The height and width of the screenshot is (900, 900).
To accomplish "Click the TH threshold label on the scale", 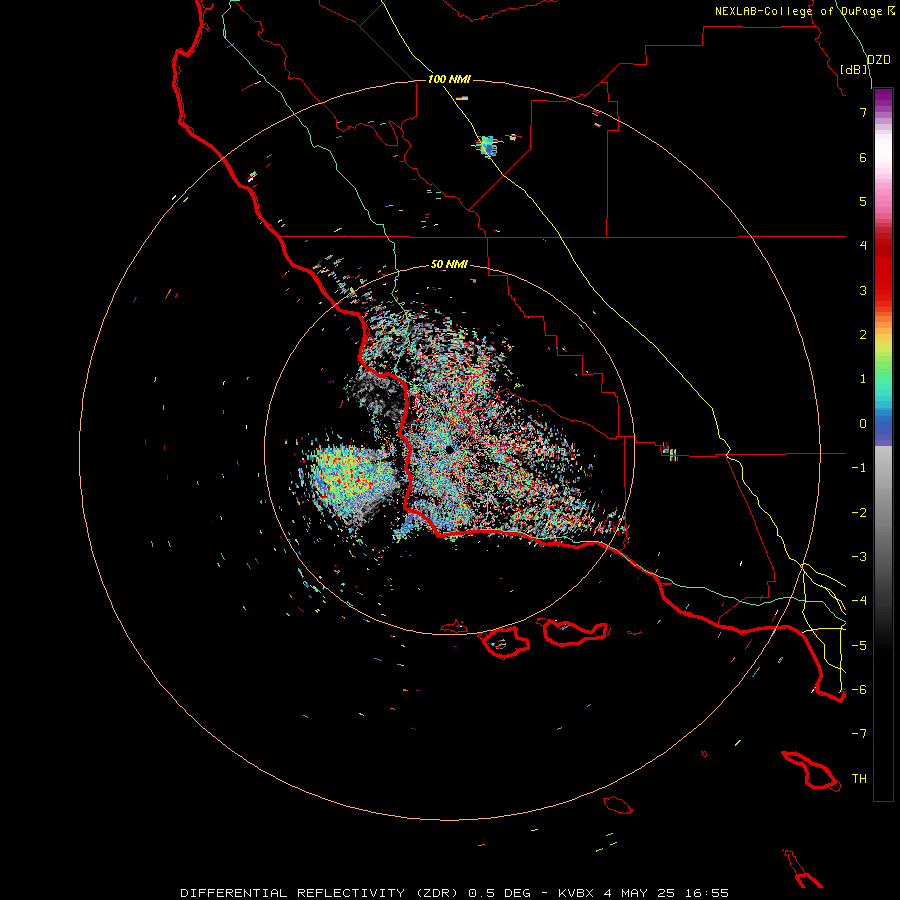I will [x=859, y=779].
